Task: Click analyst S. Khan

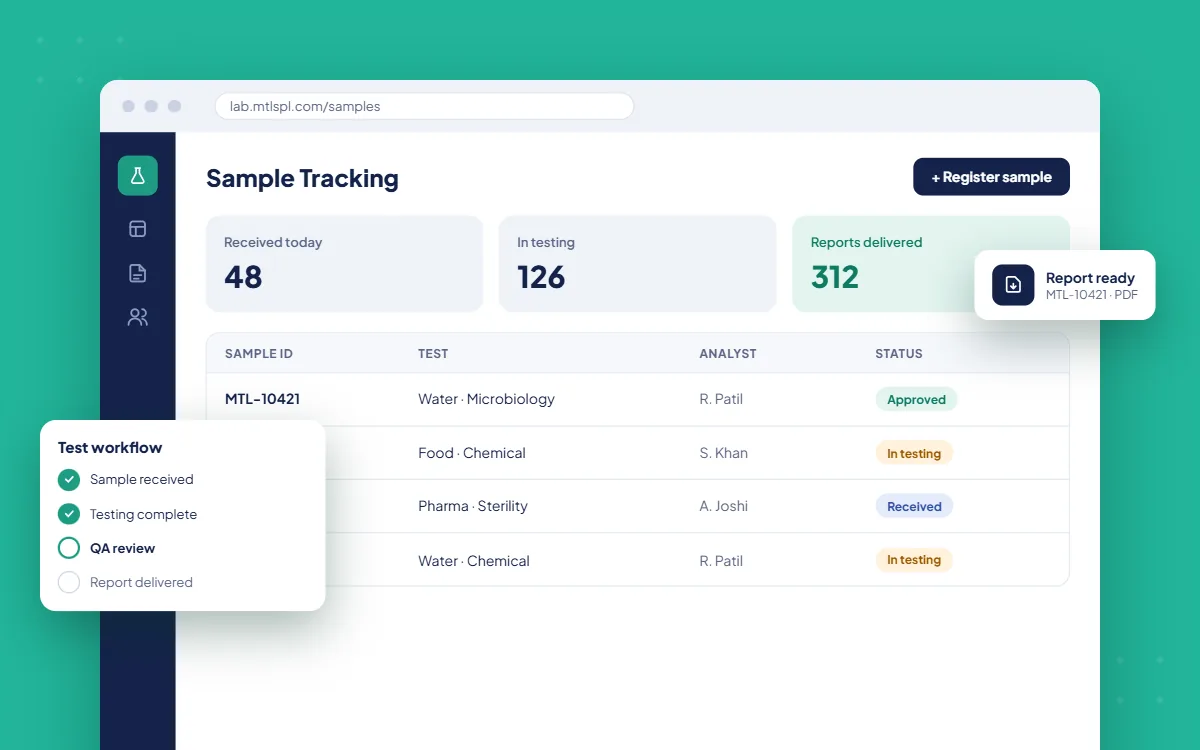Action: pos(724,453)
